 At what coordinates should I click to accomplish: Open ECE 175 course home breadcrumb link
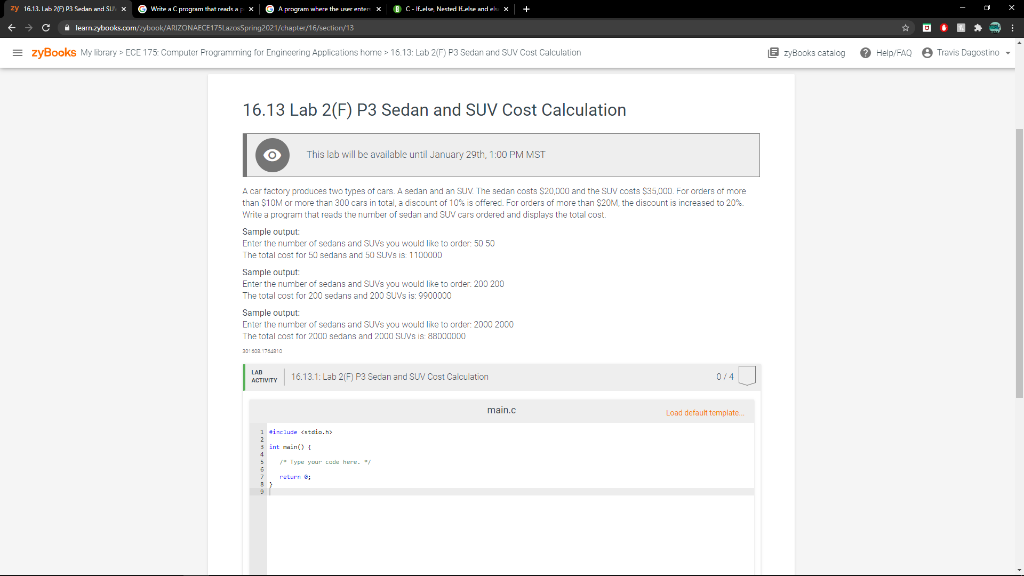(253, 53)
